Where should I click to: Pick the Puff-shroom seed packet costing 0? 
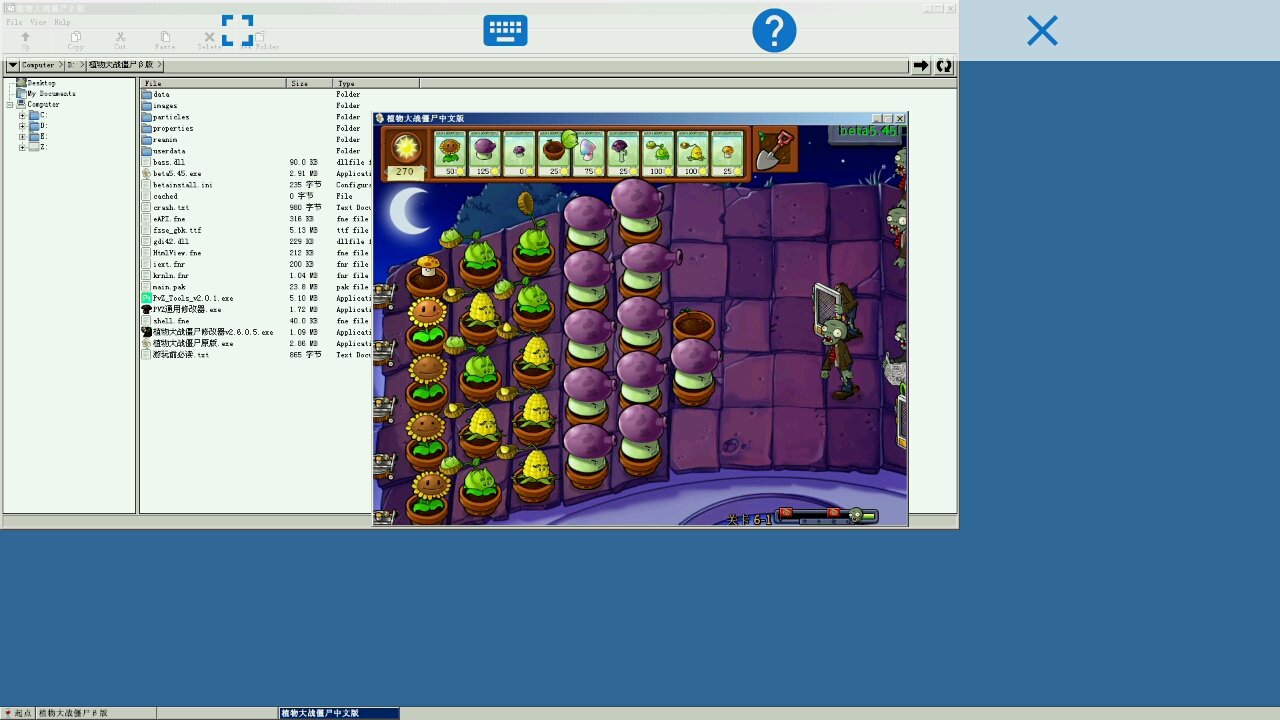(519, 153)
